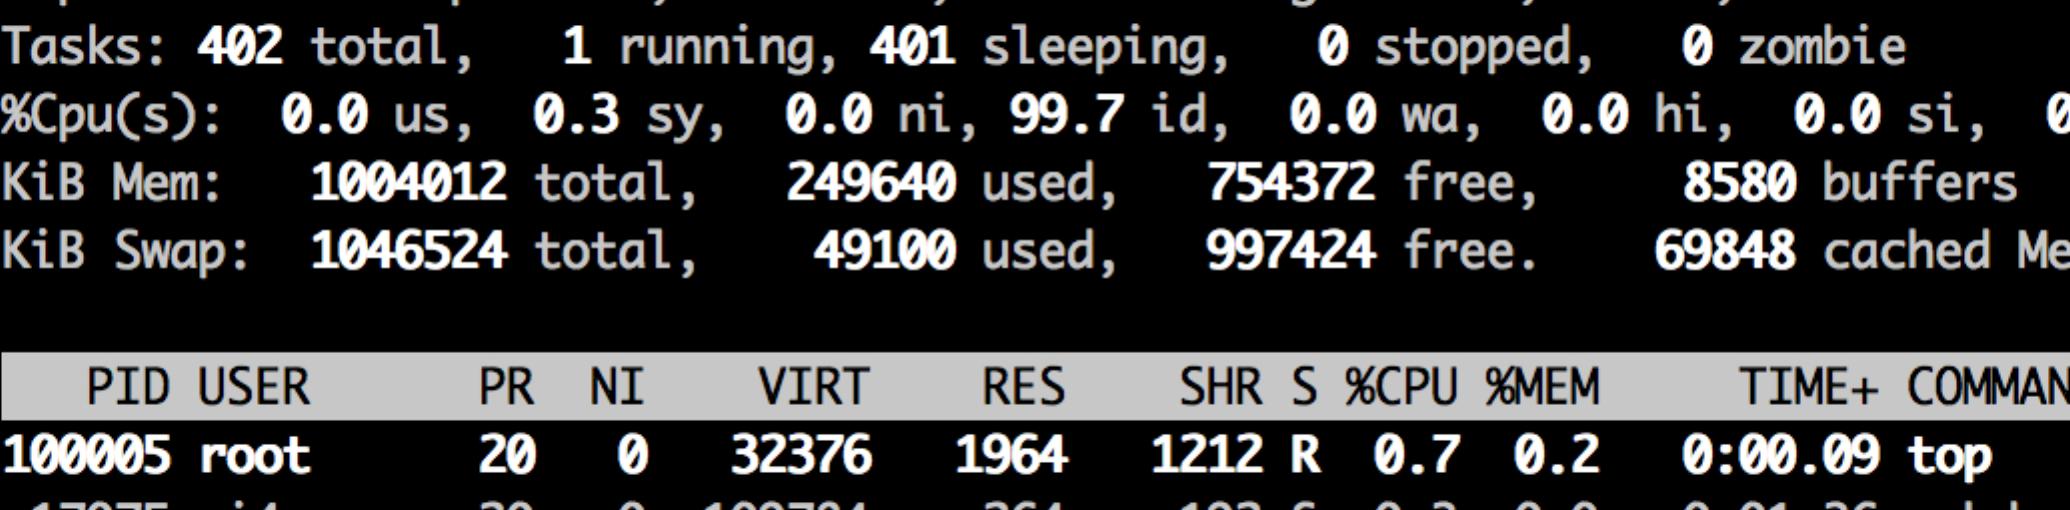
Task: Click the 1004012 total memory value
Action: pyautogui.click(x=408, y=183)
